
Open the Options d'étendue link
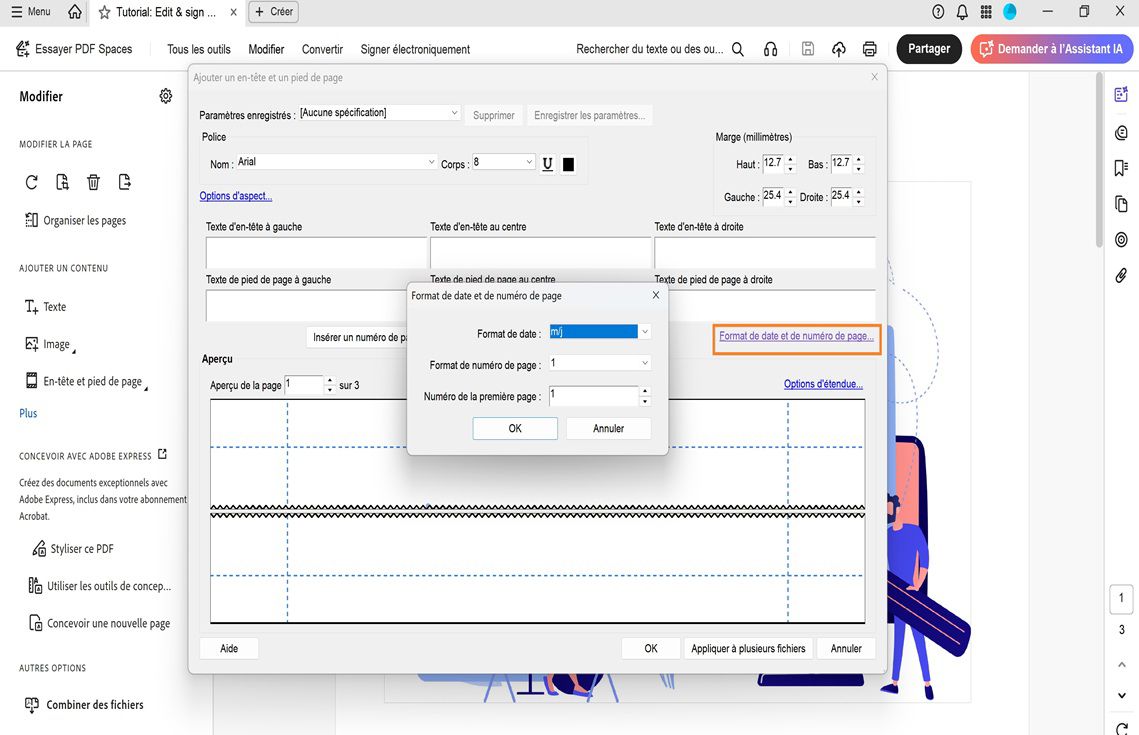[823, 383]
